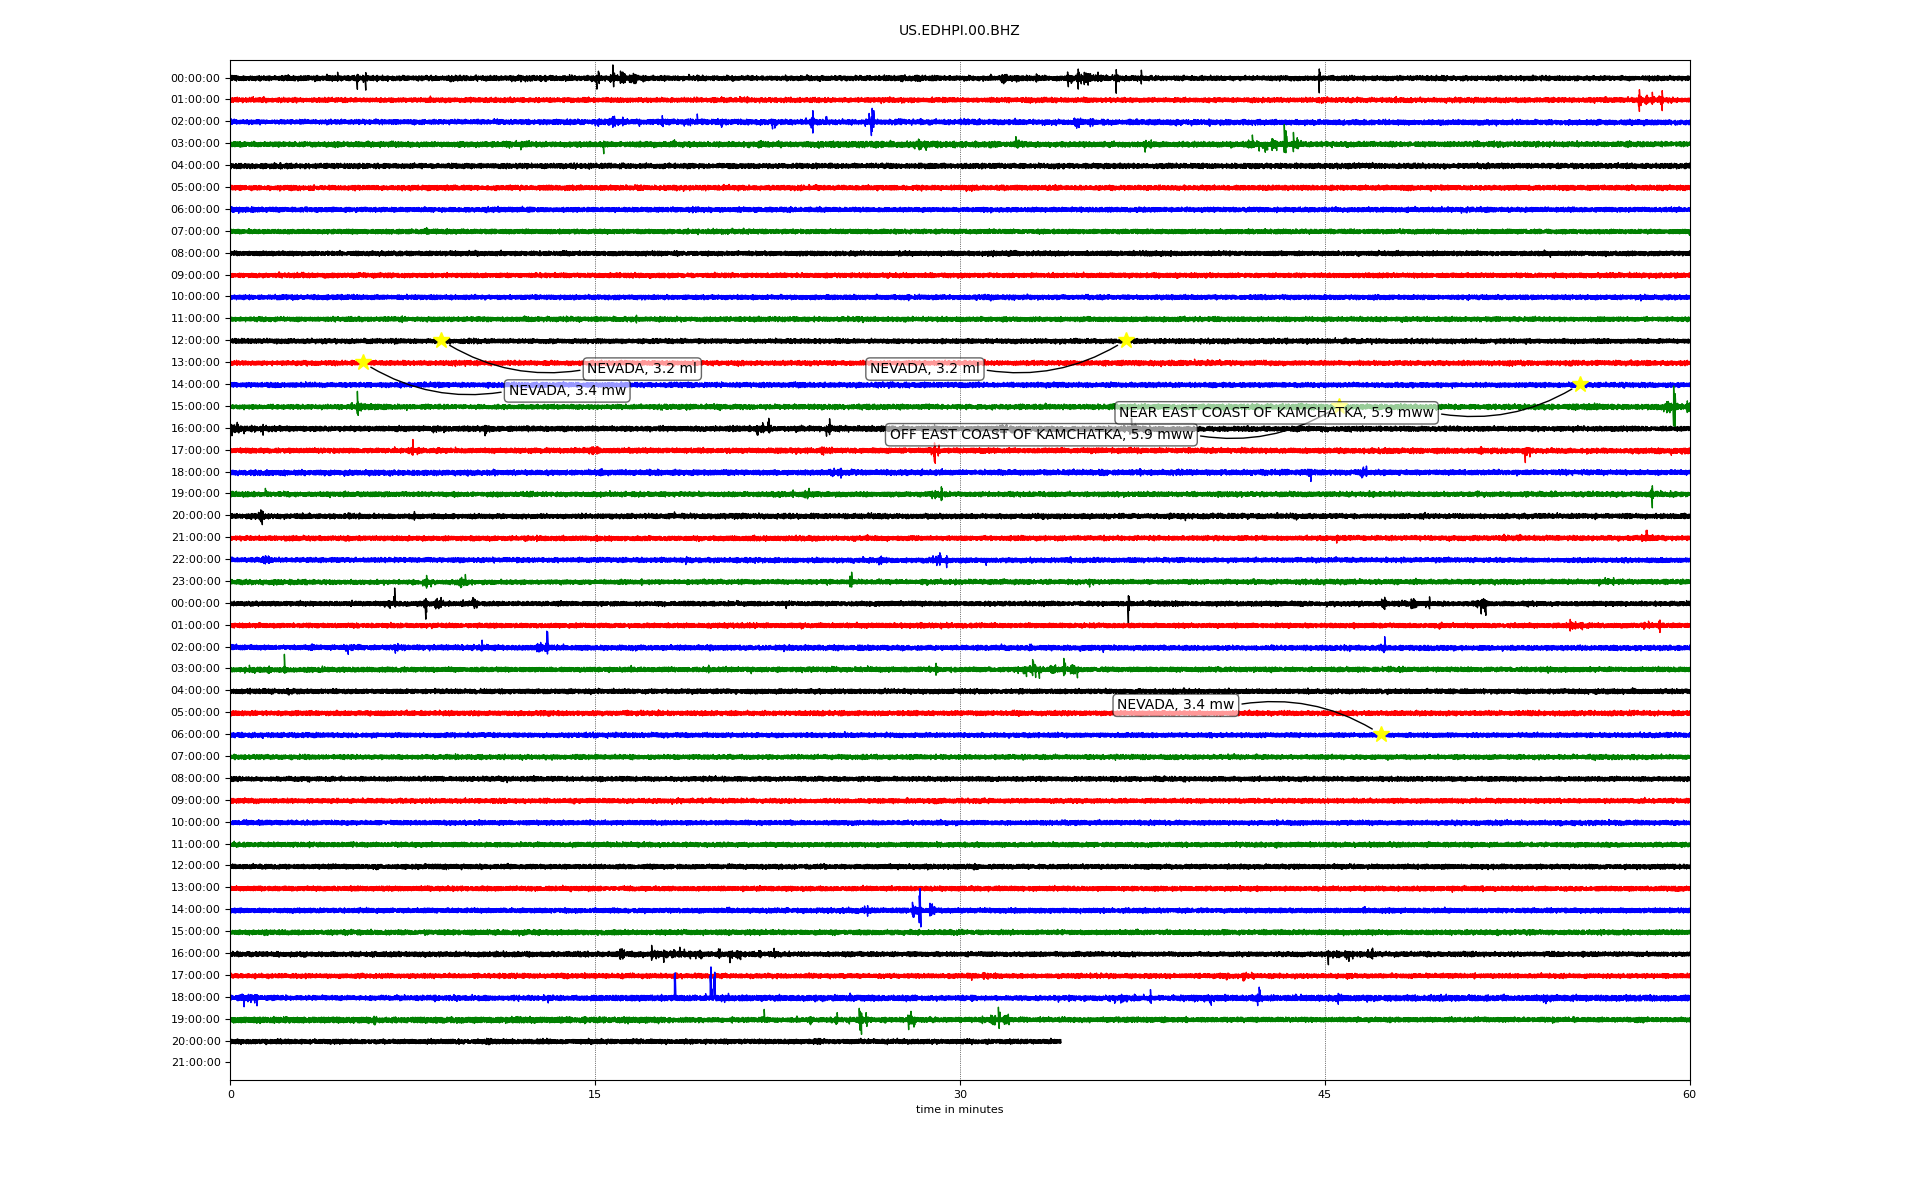Click the 22:00:00 time label on y-axis
The height and width of the screenshot is (1200, 1920).
point(195,559)
